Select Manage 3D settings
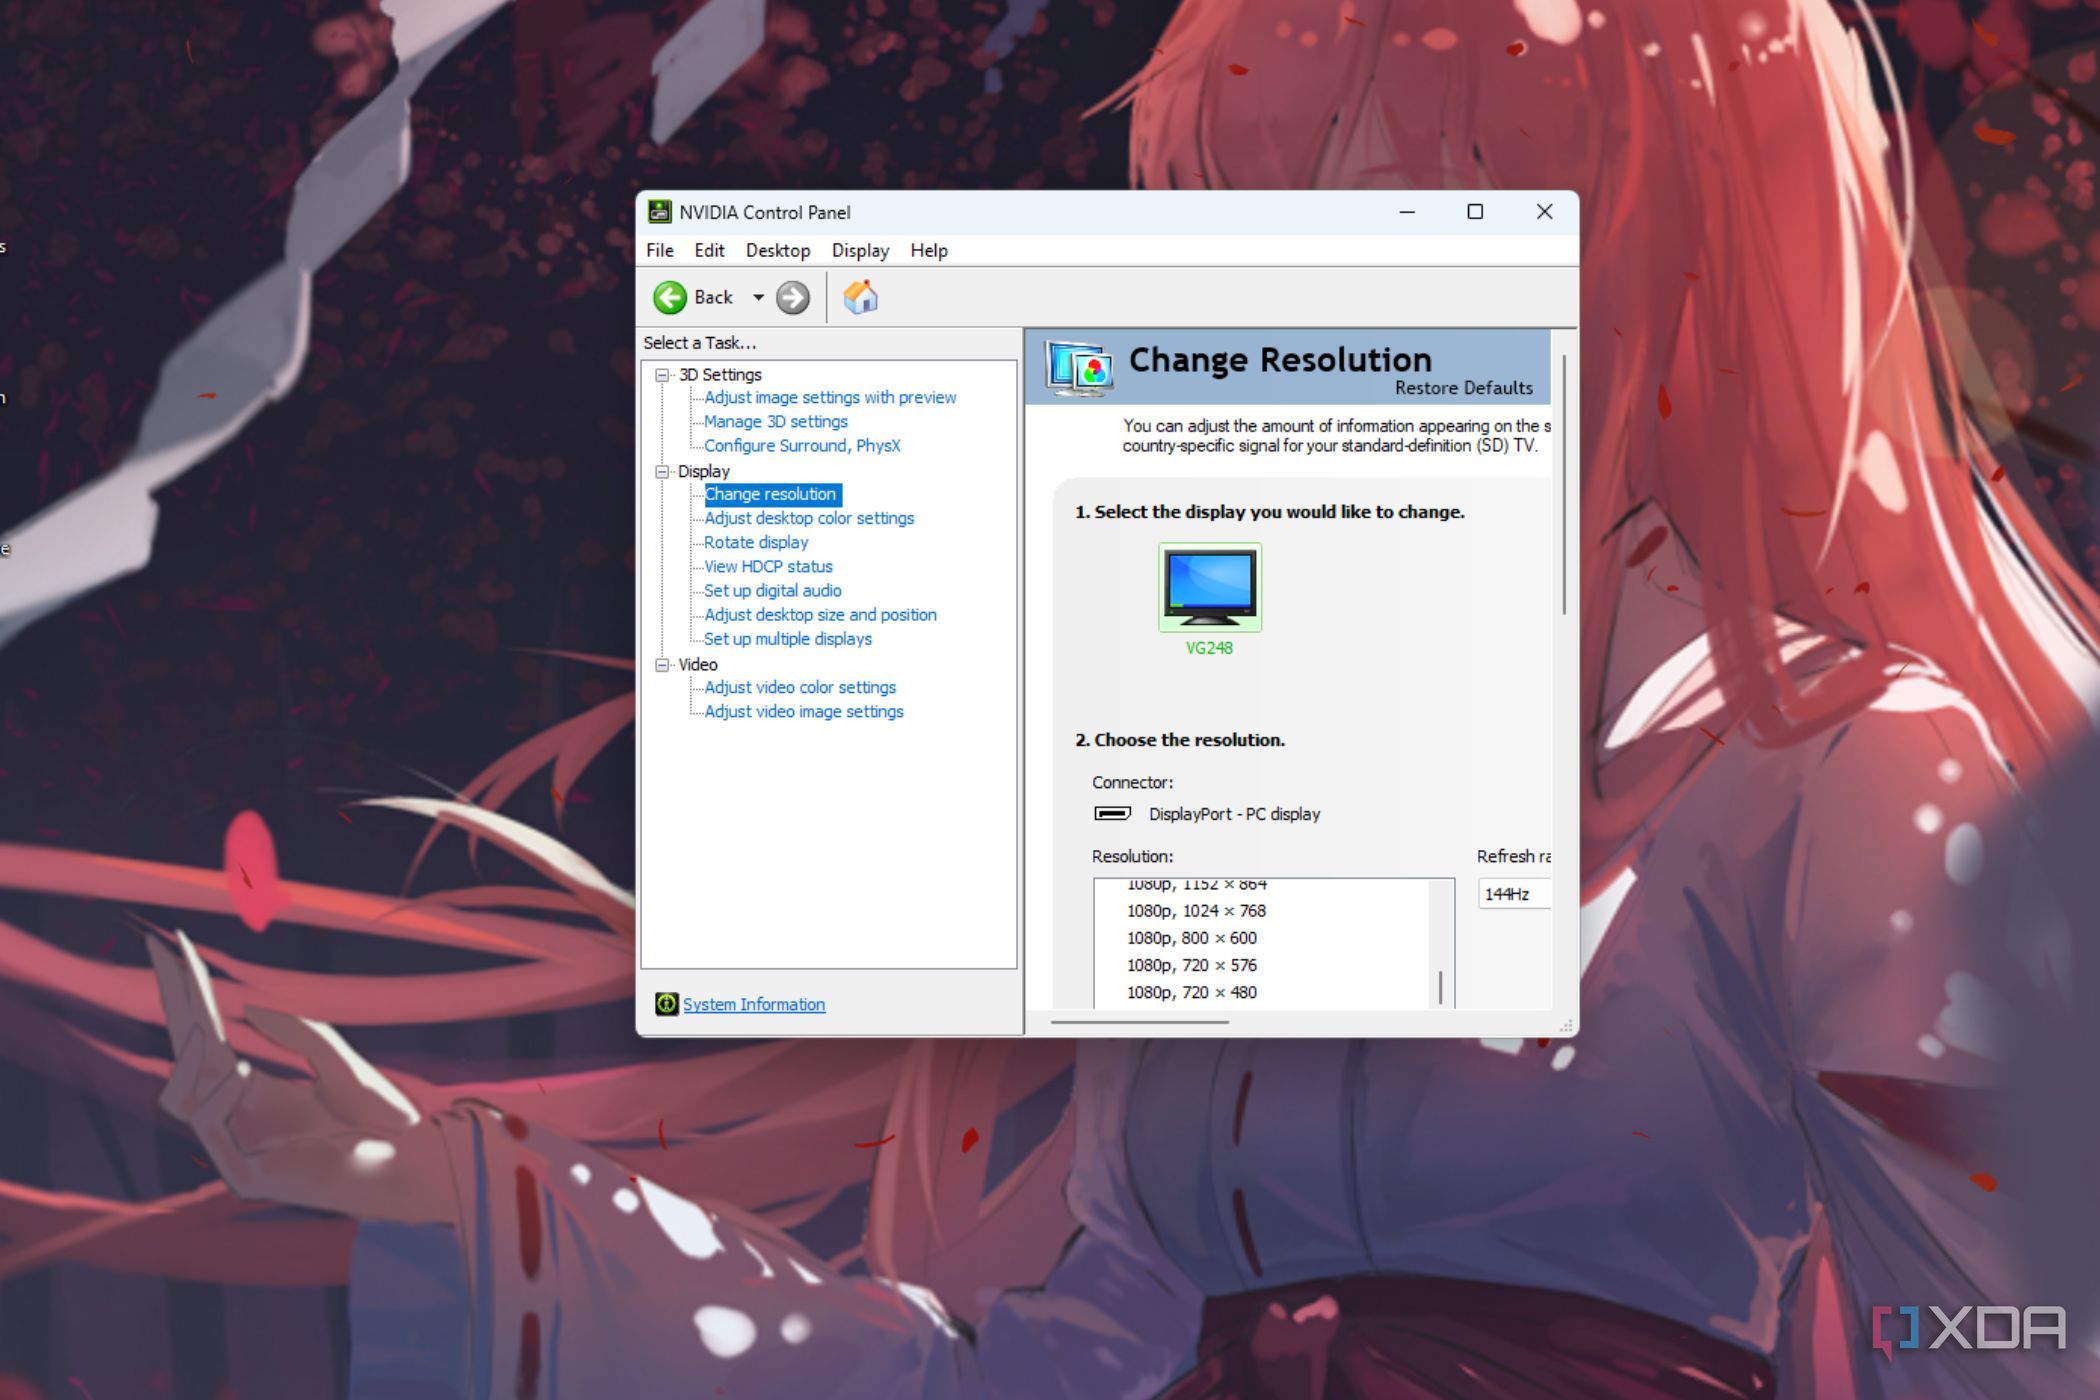Screen dimensions: 2100x1400 click(x=776, y=422)
